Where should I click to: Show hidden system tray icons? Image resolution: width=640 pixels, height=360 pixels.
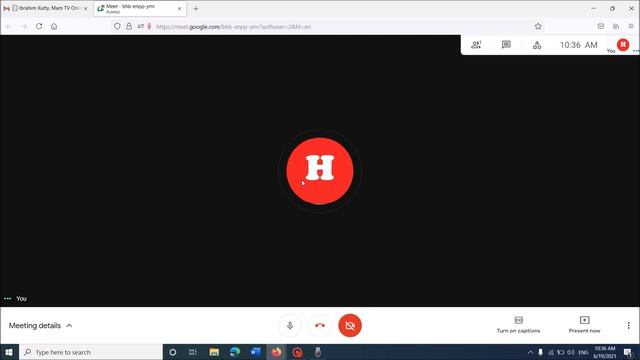click(530, 352)
